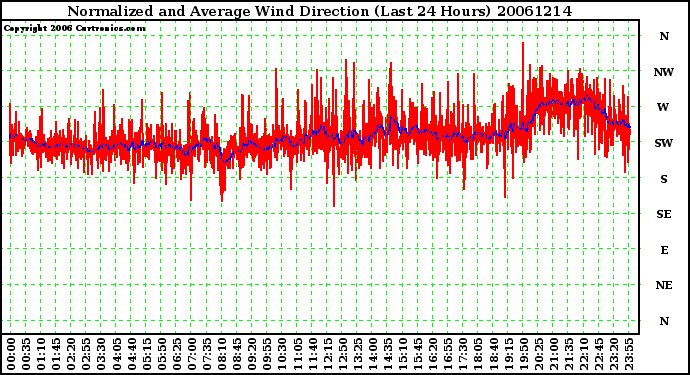Click the '07:00' time axis label
This screenshot has width=690, height=375.
click(x=192, y=354)
